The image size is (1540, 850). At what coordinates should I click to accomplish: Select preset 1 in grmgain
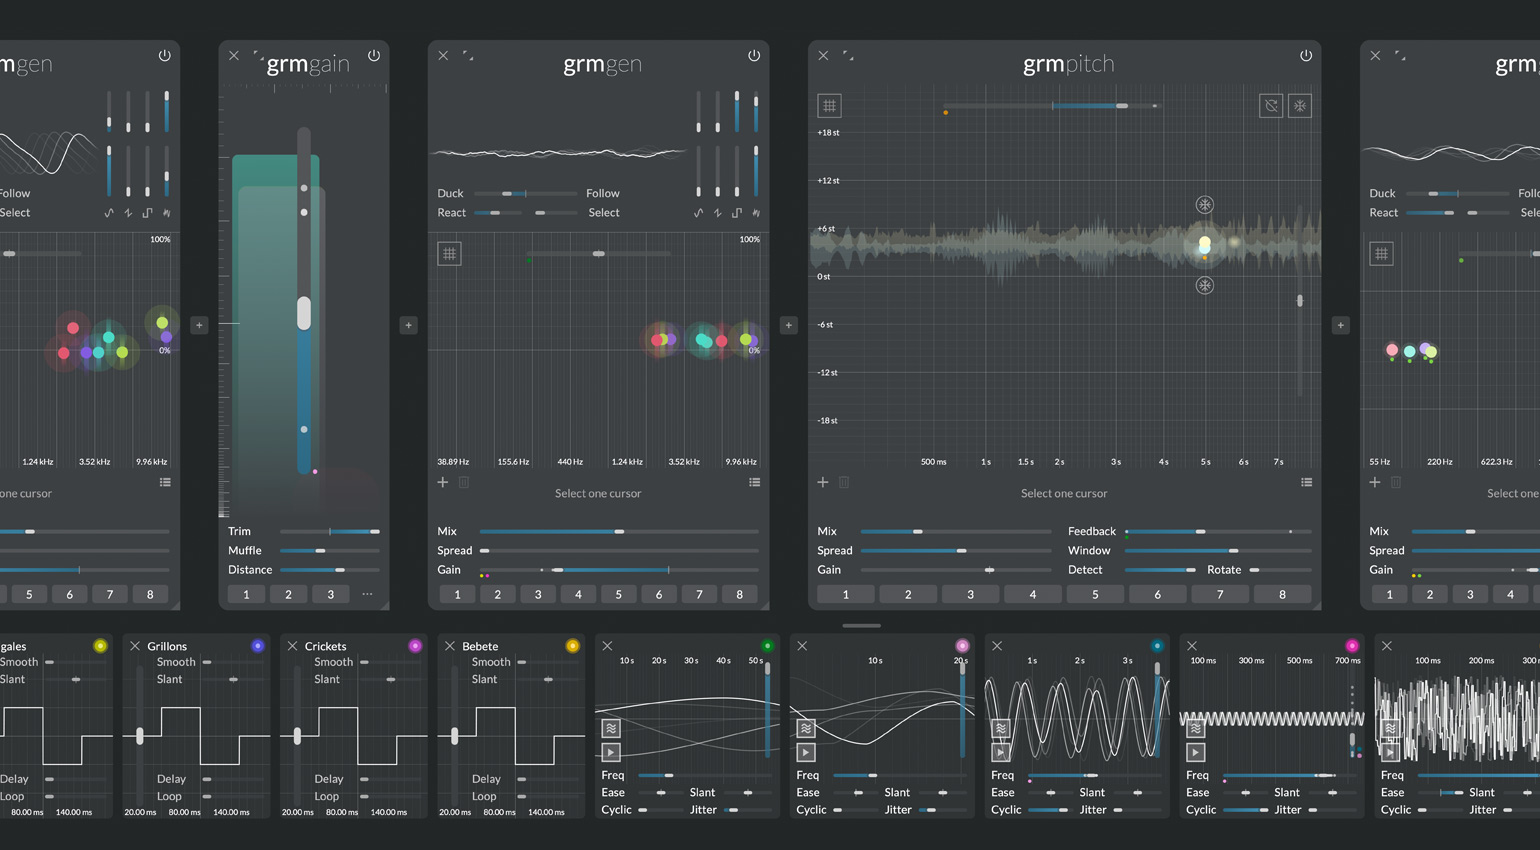click(x=246, y=594)
